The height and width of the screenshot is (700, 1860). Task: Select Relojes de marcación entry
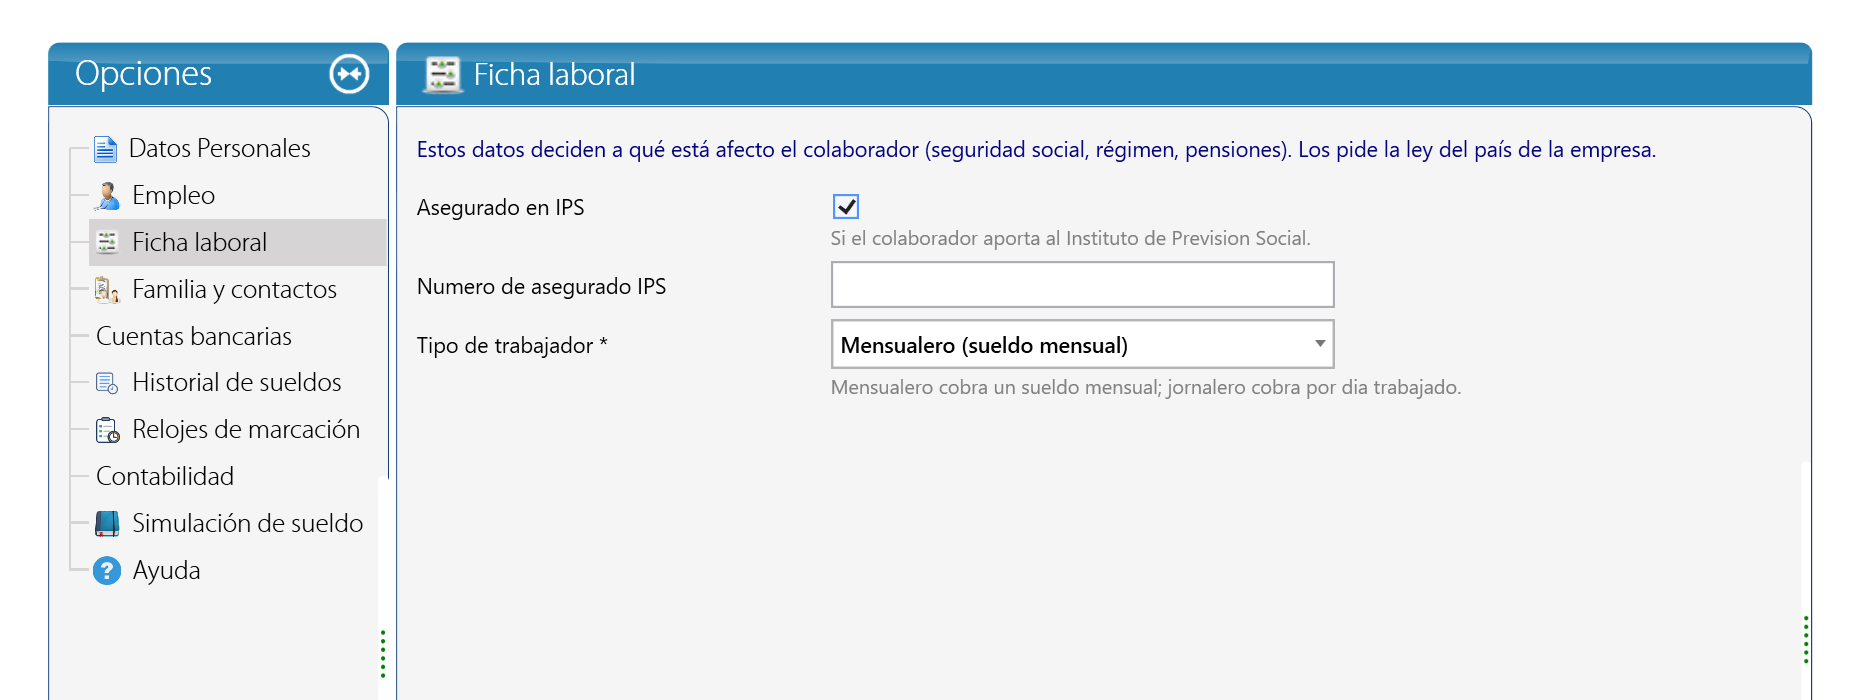pyautogui.click(x=246, y=429)
